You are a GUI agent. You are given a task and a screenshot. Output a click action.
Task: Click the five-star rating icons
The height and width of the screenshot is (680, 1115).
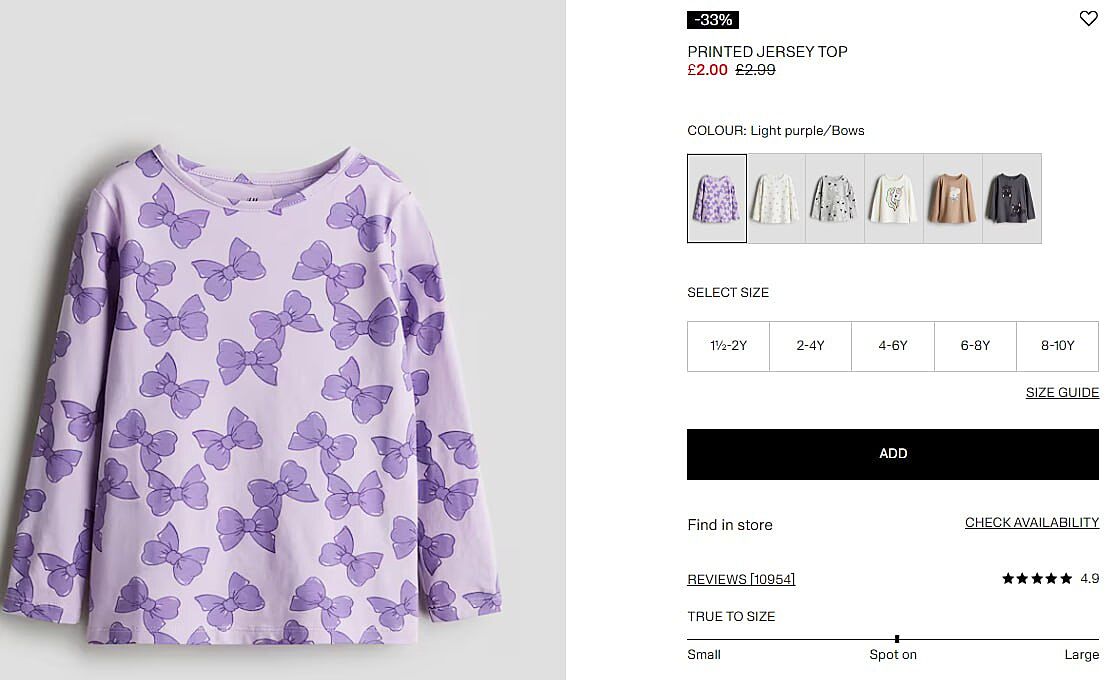(1037, 579)
